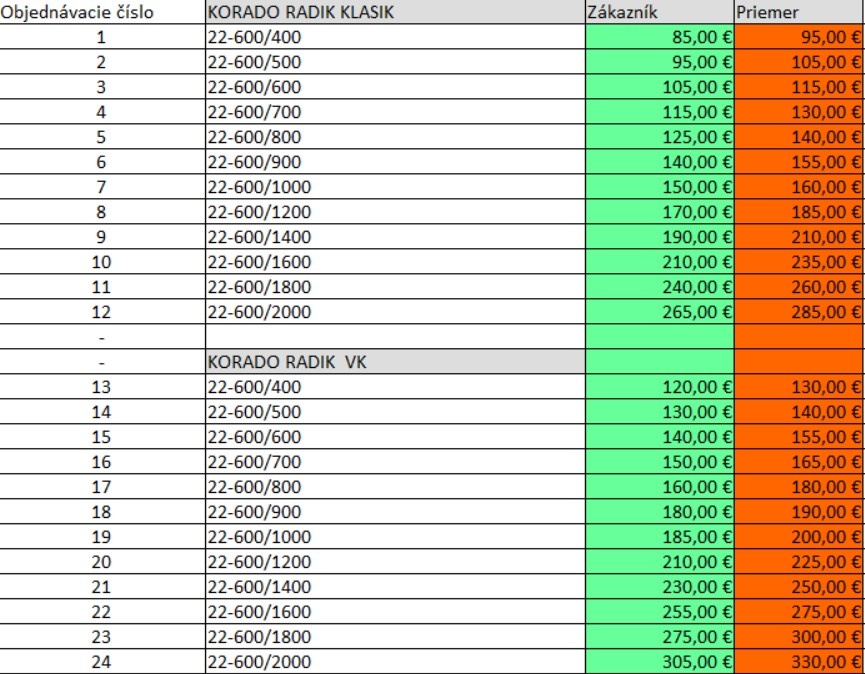Select 22-600/1000 in row 19
This screenshot has height=674, width=865.
395,537
